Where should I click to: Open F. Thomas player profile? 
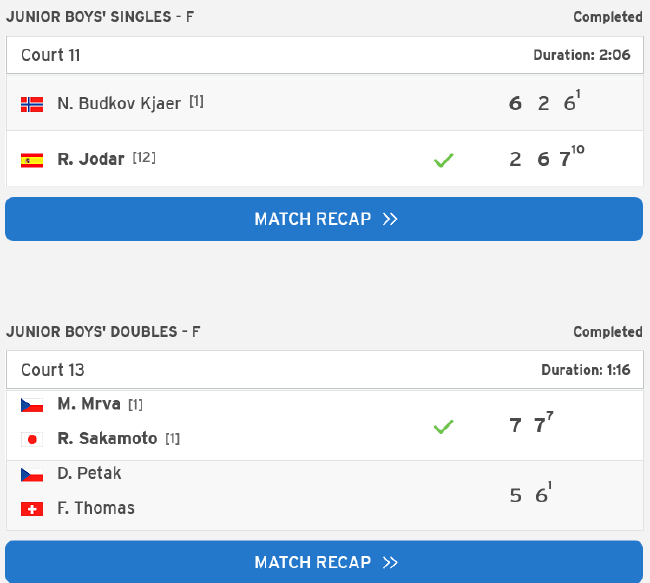[96, 509]
